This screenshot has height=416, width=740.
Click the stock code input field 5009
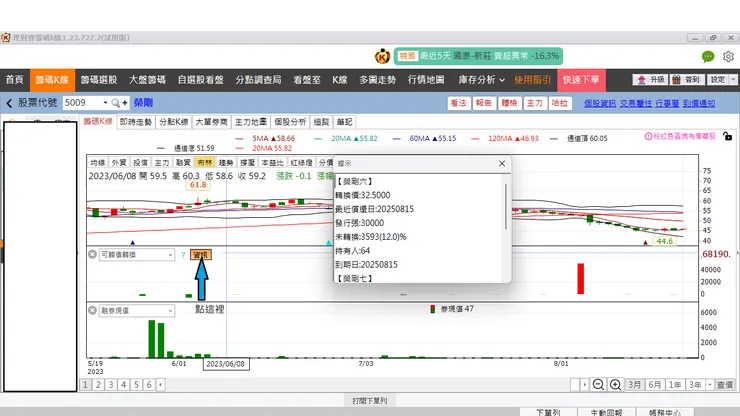pos(81,102)
